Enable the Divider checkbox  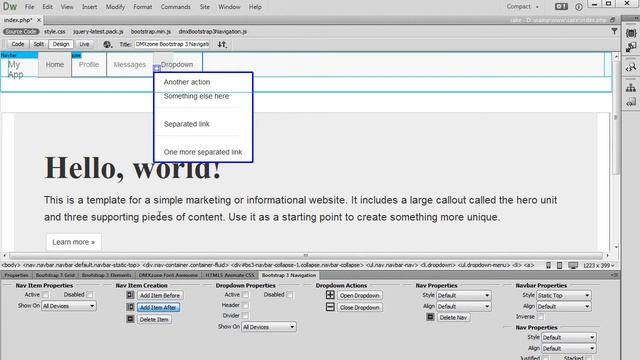245,316
